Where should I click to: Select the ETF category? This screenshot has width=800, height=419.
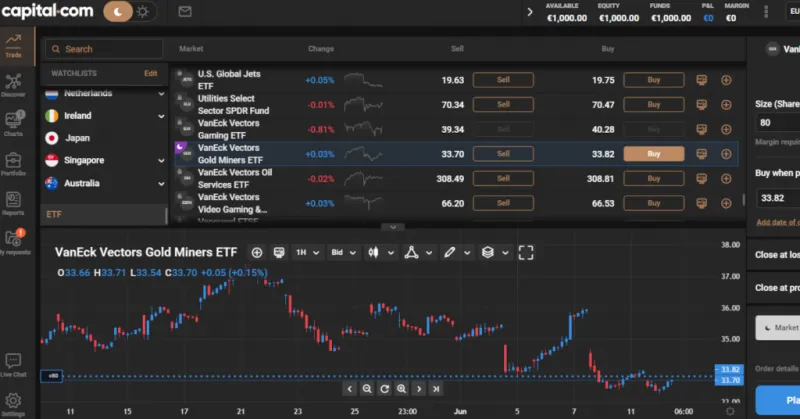(x=104, y=214)
